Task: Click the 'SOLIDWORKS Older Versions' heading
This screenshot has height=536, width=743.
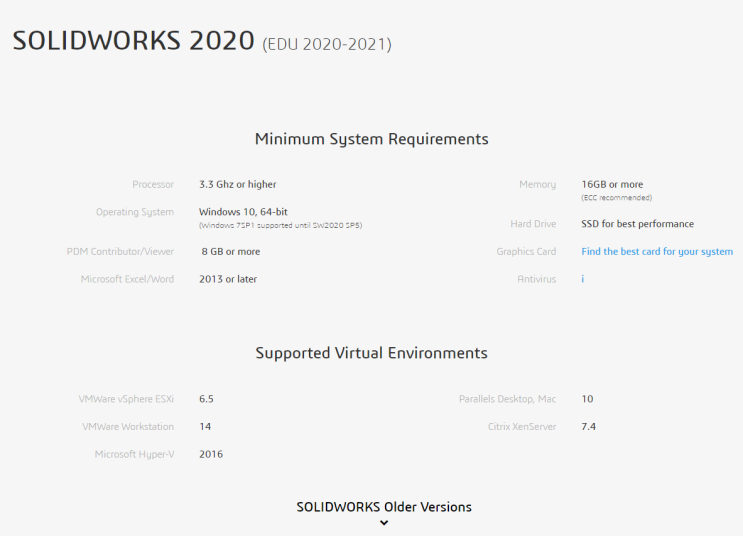Action: click(384, 507)
